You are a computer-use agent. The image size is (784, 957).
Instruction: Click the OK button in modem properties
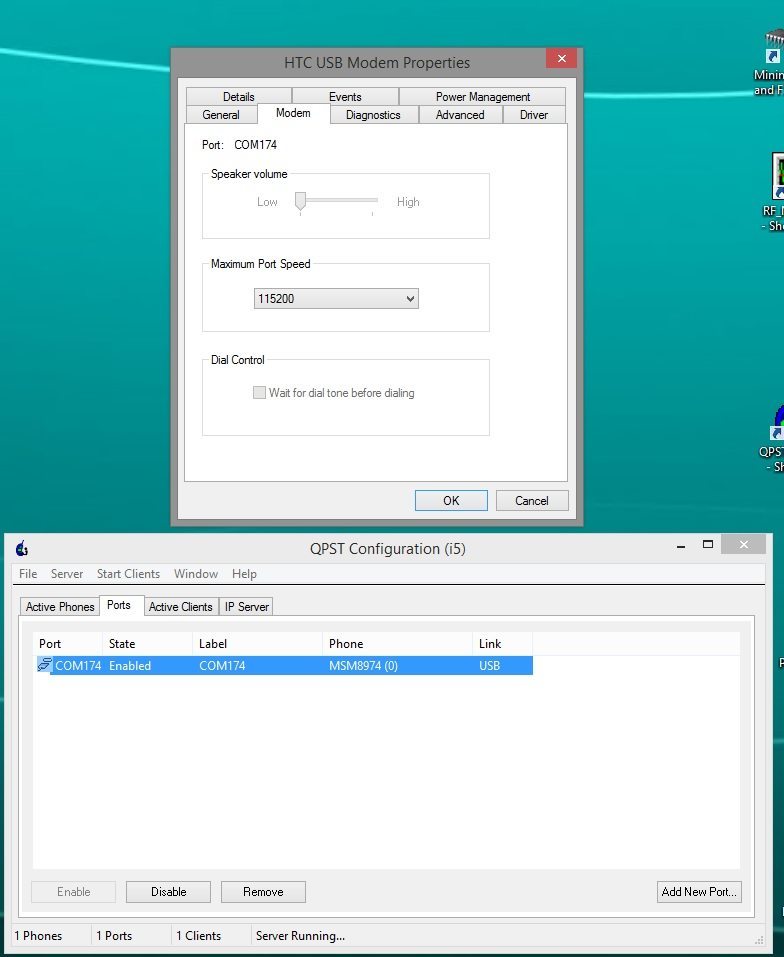[451, 501]
